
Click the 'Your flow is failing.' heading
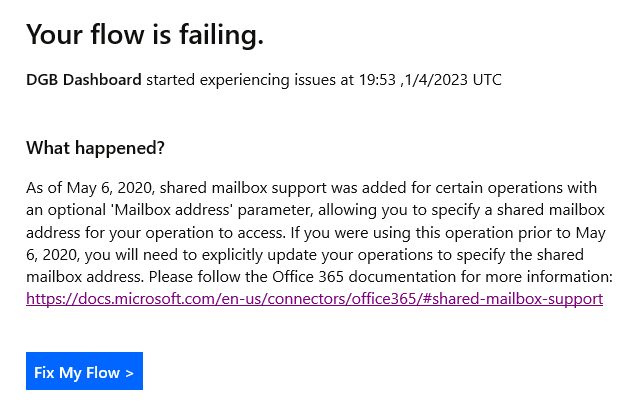click(145, 34)
